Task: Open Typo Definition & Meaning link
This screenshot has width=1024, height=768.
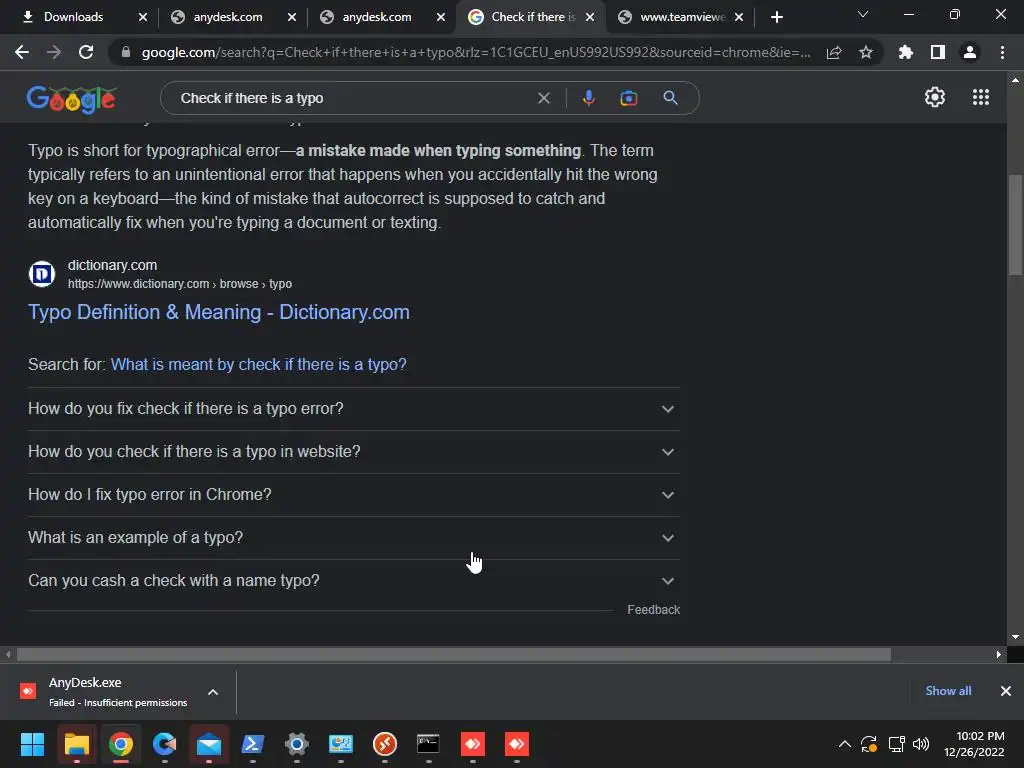Action: coord(219,312)
